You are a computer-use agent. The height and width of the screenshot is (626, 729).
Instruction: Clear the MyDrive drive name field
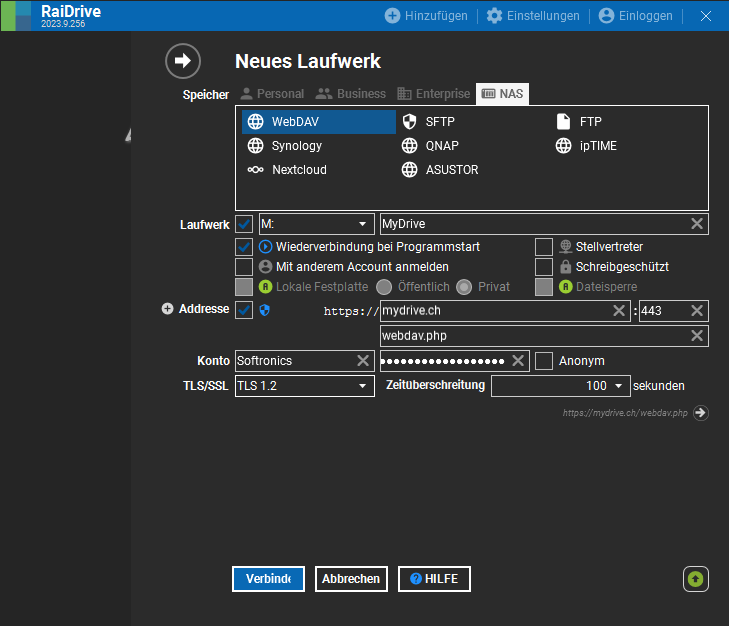click(x=696, y=224)
